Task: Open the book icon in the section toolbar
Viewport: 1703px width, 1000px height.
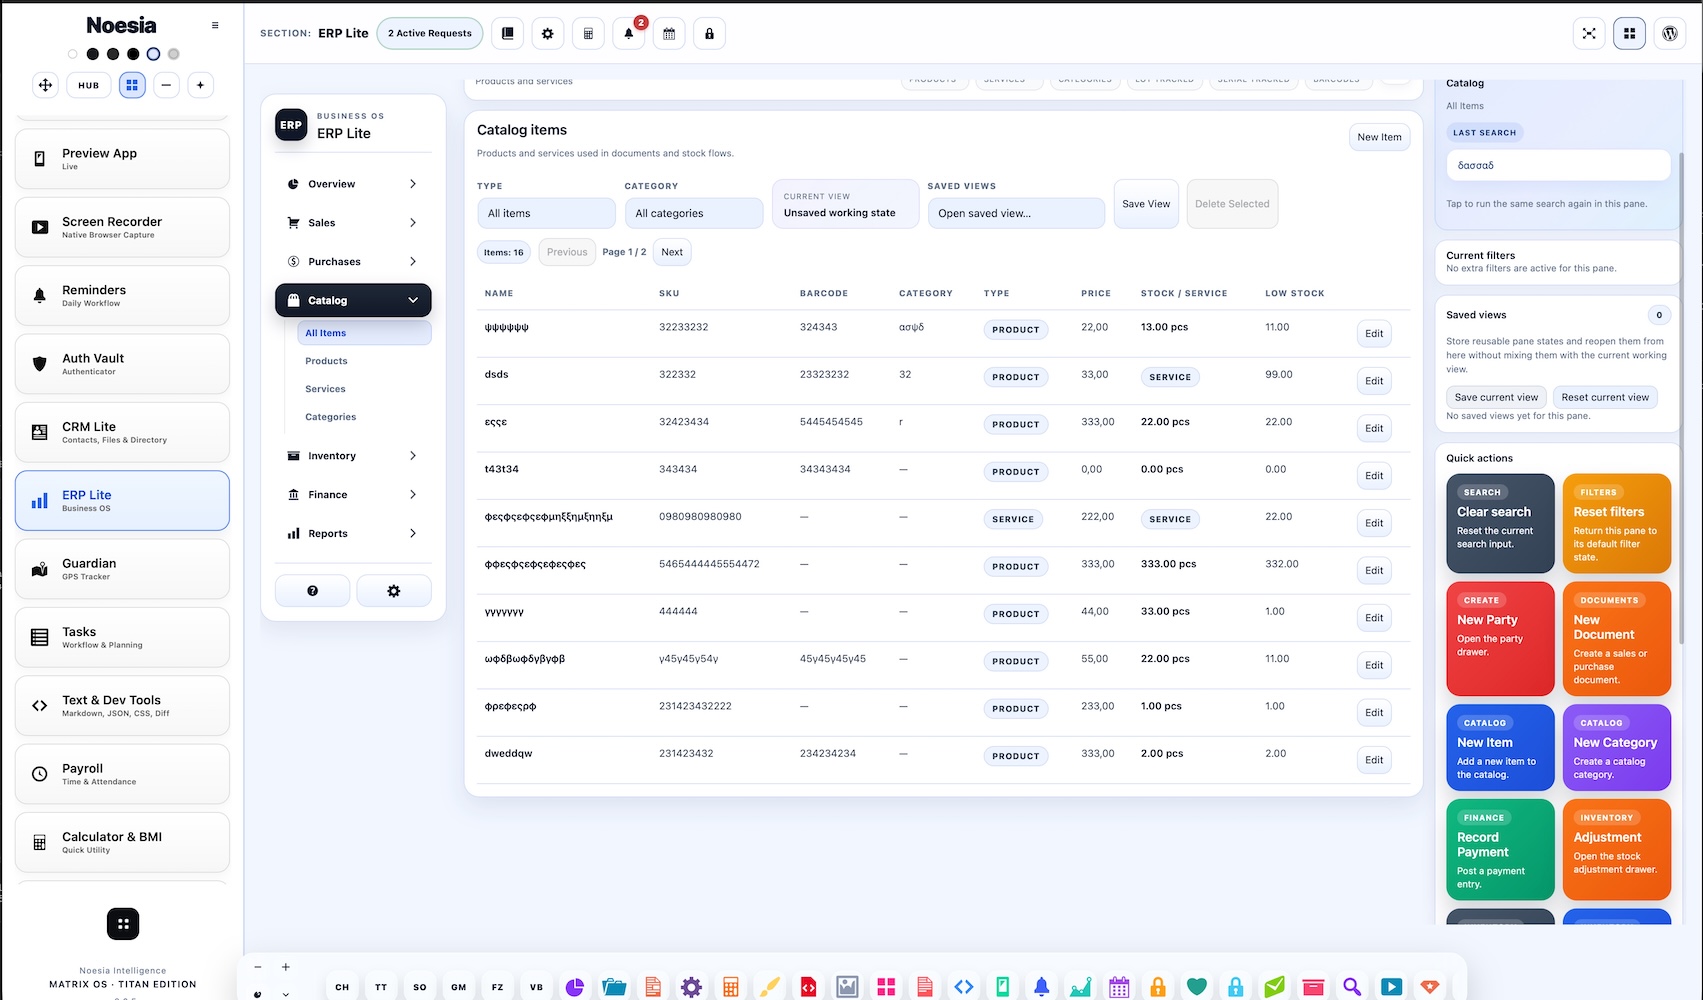Action: coord(507,33)
